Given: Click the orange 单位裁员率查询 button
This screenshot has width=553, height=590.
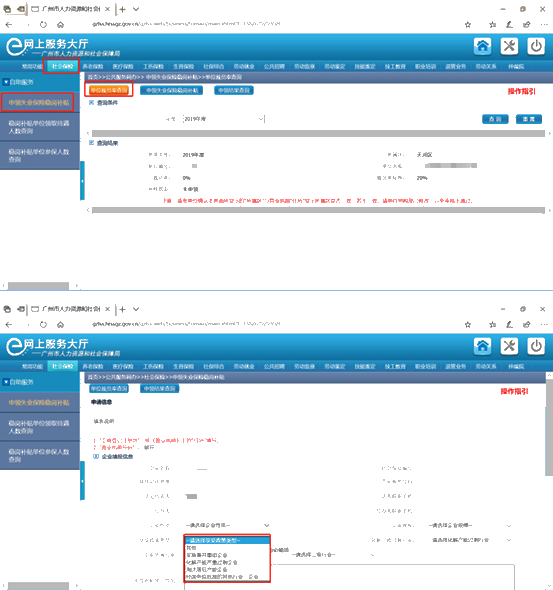Looking at the screenshot, I should pos(109,90).
